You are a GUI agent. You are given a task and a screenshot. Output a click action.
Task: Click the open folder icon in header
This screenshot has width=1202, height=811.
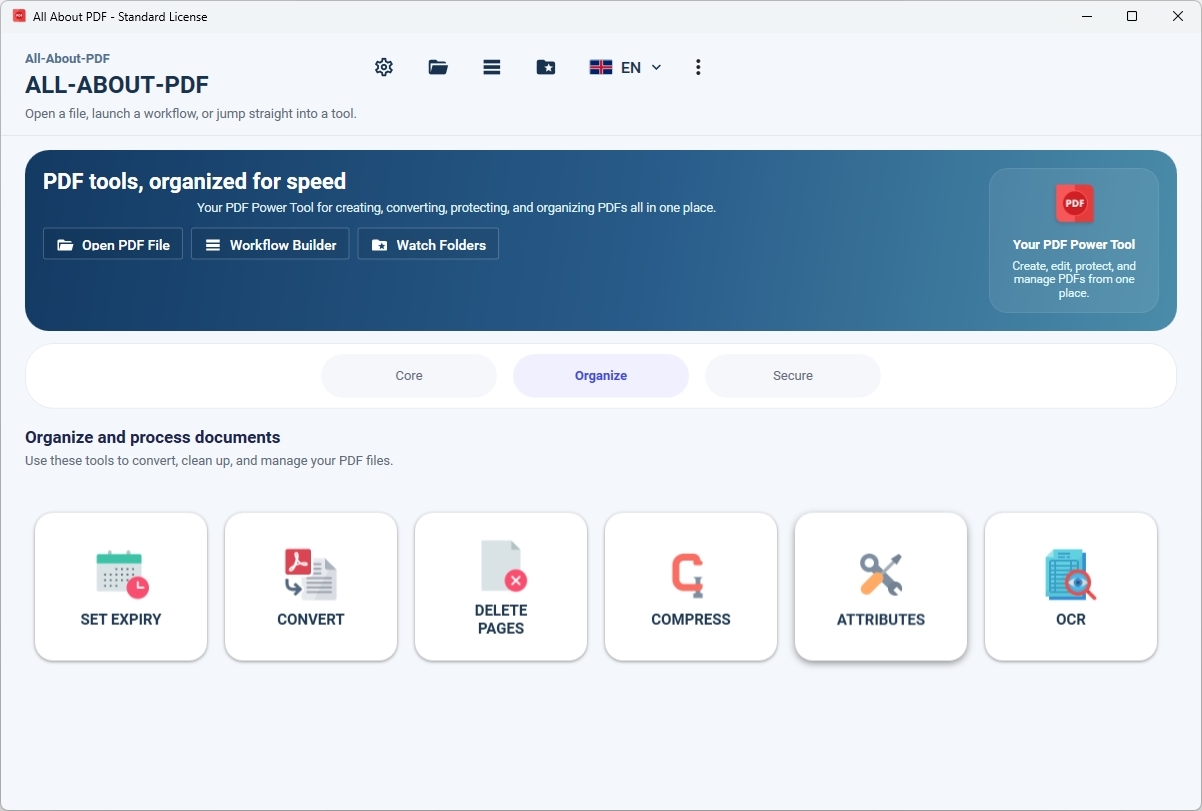[438, 67]
